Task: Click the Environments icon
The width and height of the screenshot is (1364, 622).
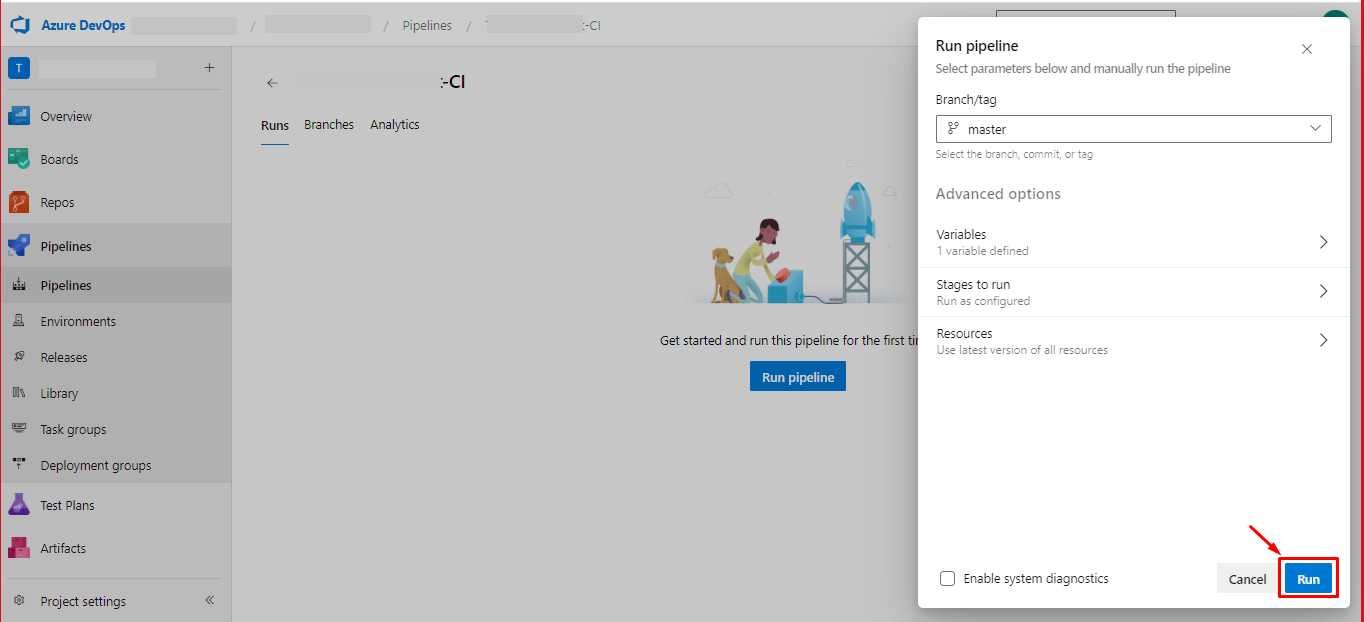Action: pos(19,321)
